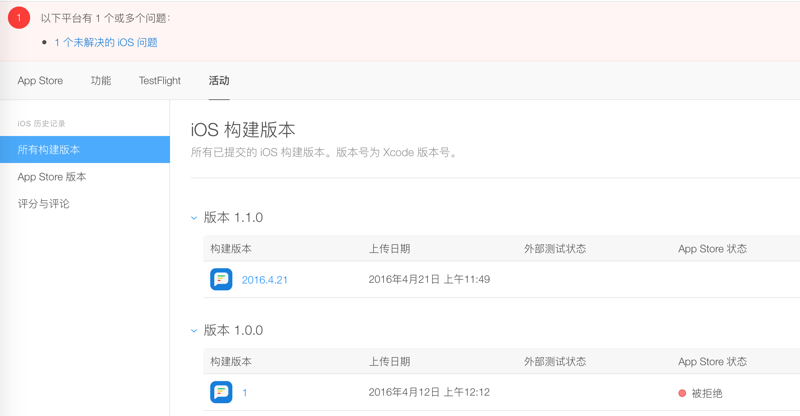Click the 上传日期 column header in 1.1.0
Image resolution: width=800 pixels, height=416 pixels.
point(389,248)
